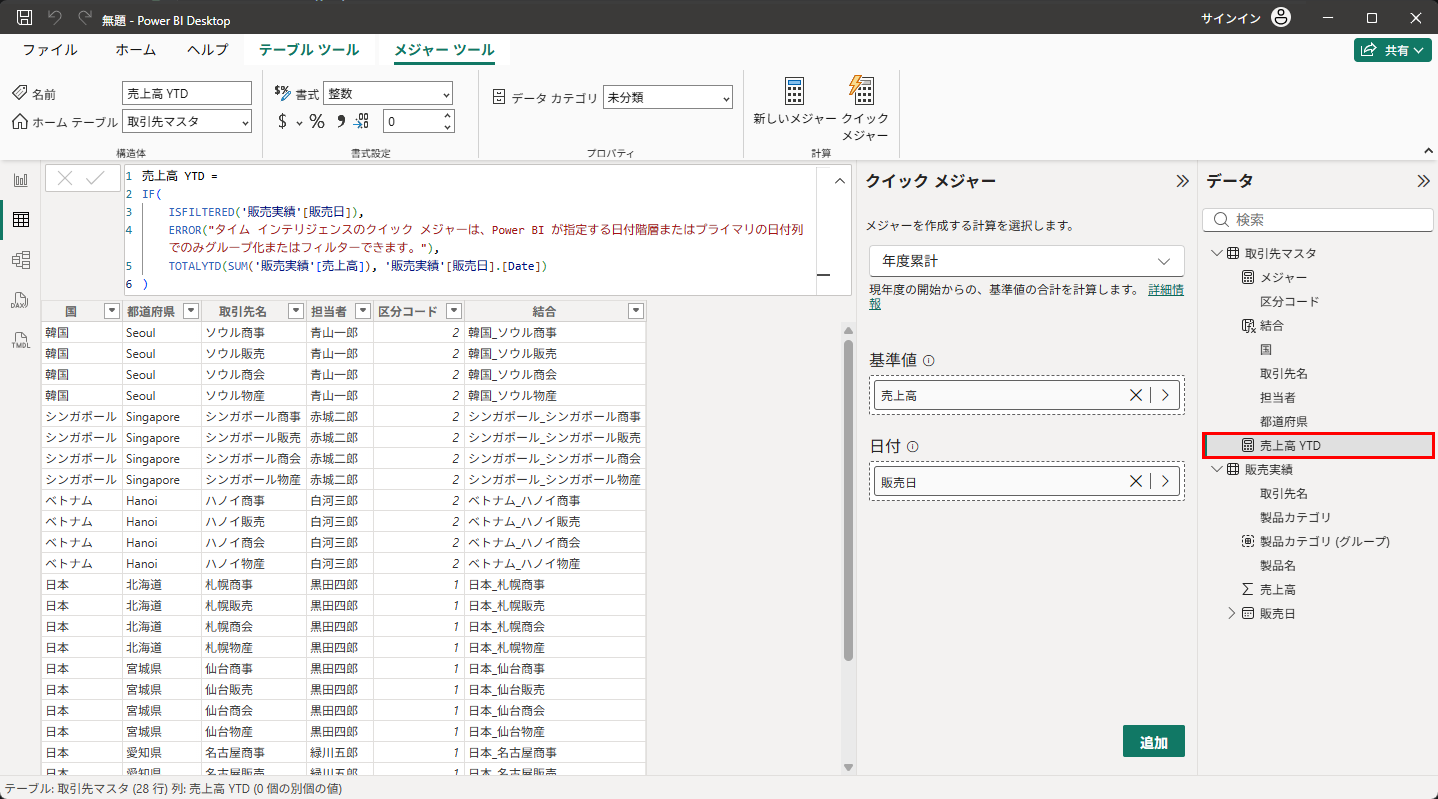Click the 追加 button

click(1154, 742)
